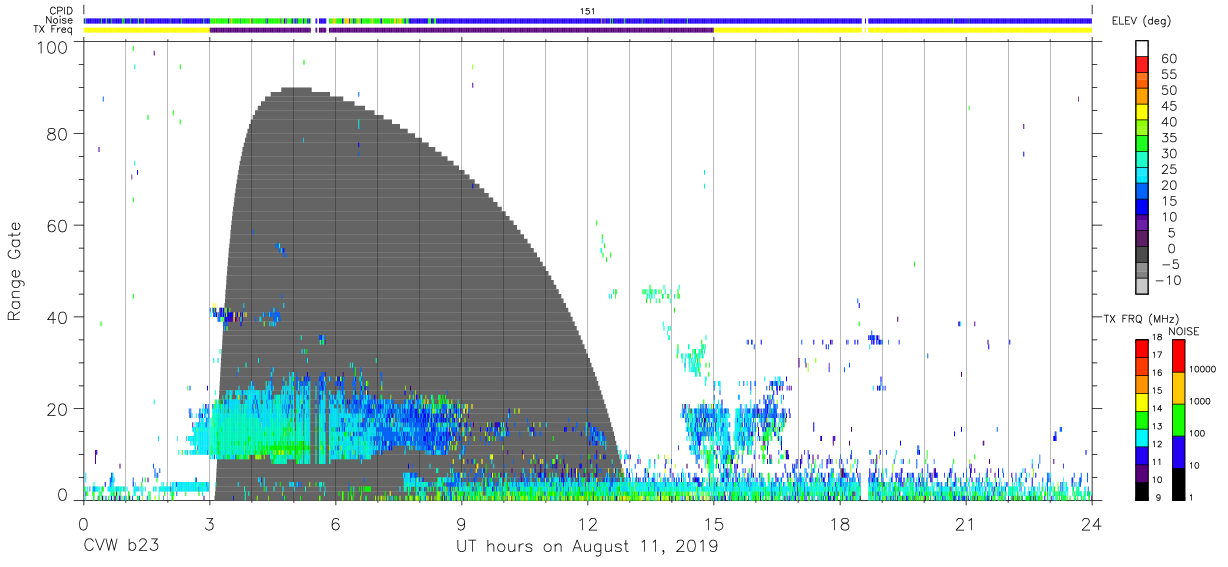Click x-axis tick label '18'

[840, 525]
